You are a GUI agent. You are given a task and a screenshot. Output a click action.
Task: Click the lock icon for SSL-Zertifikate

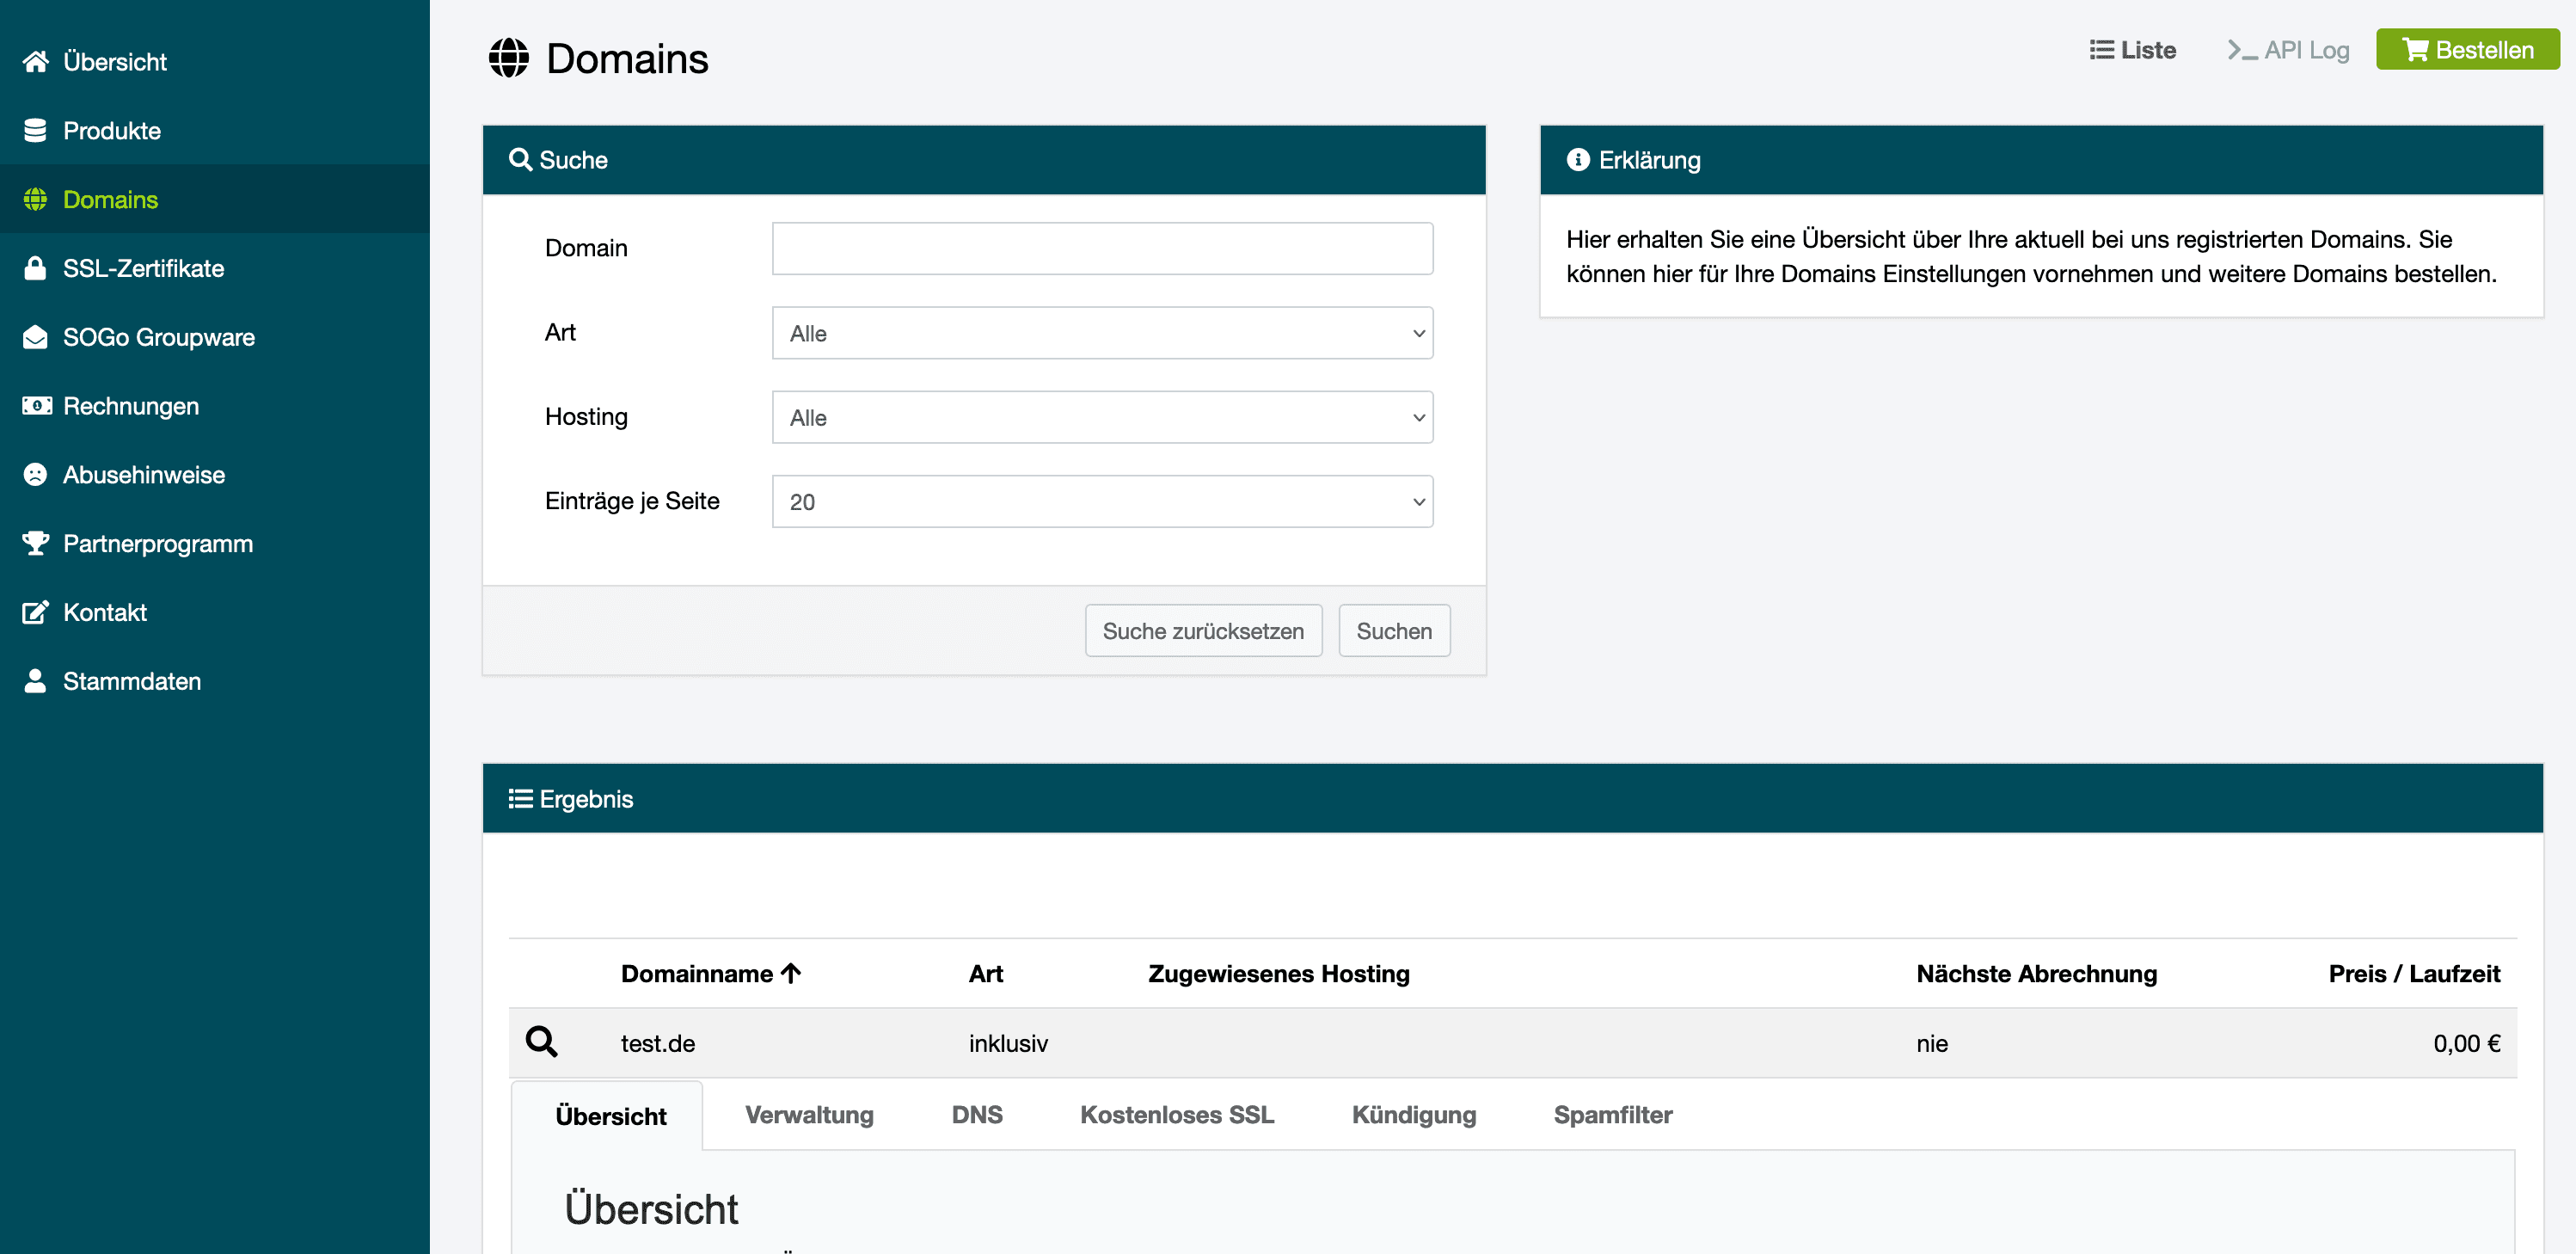pos(36,268)
